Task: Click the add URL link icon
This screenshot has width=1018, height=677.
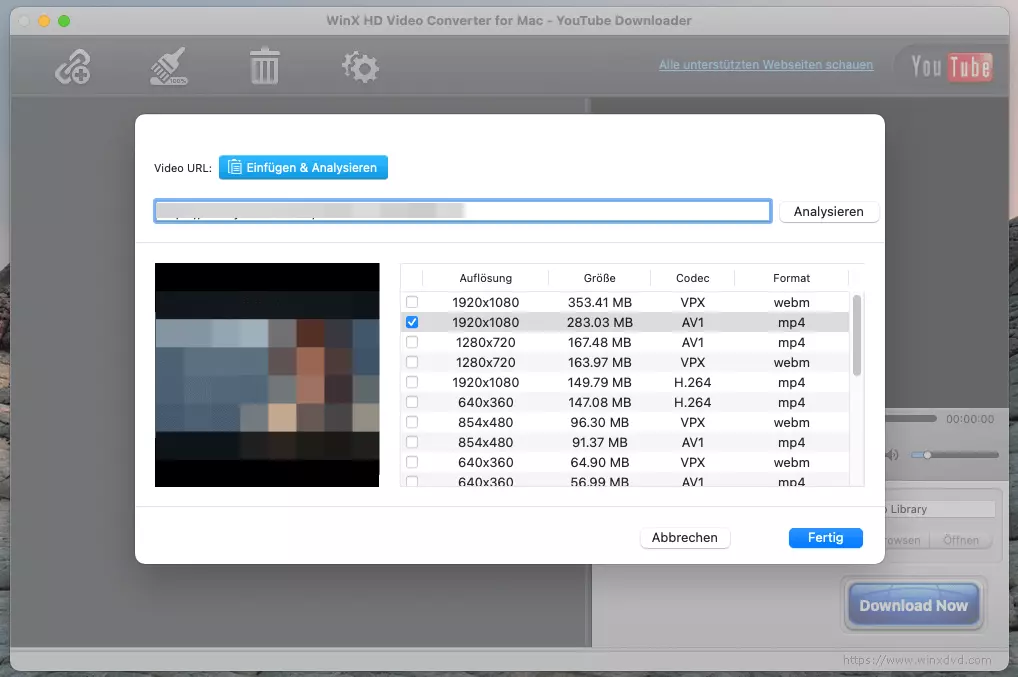Action: (72, 67)
